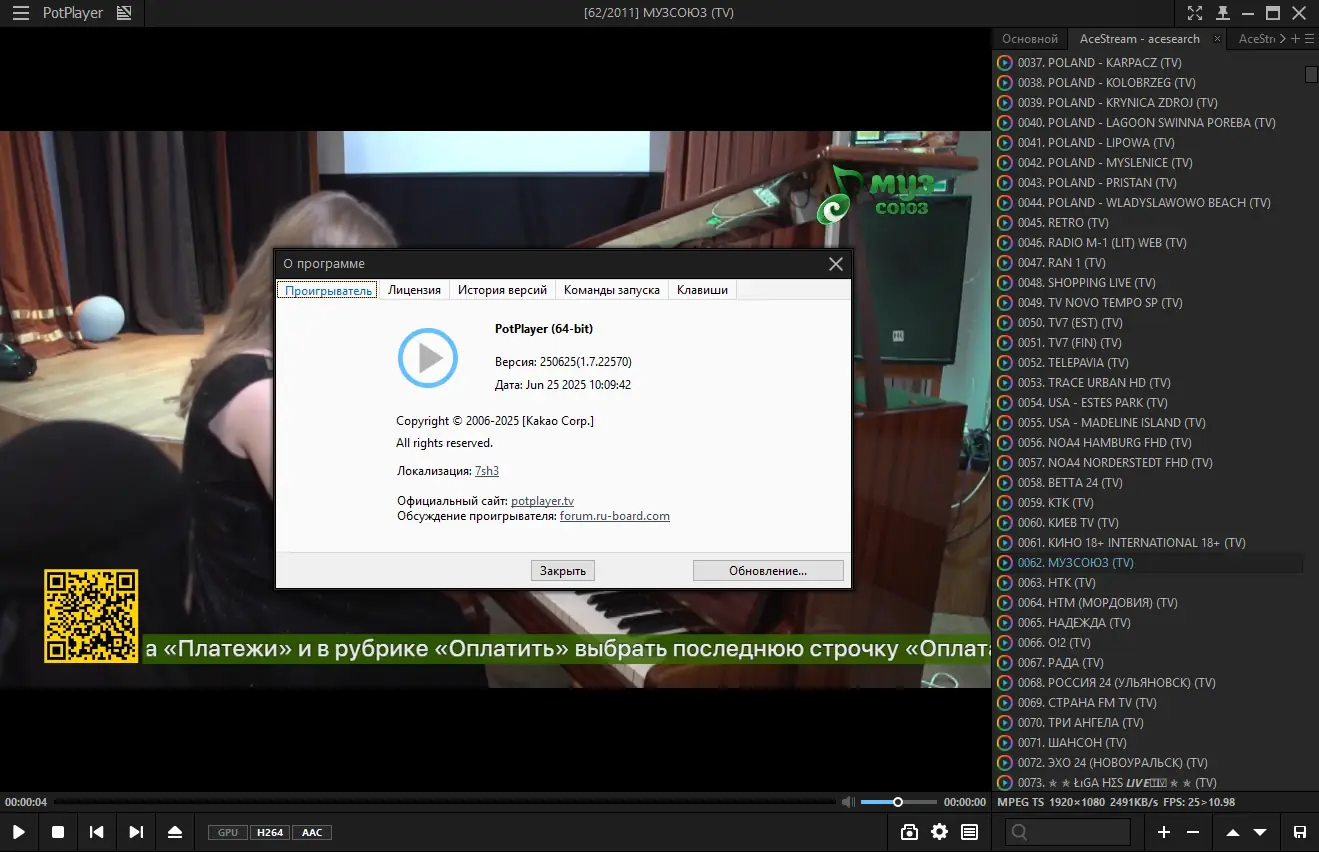Stop playback with the Stop button

point(58,832)
